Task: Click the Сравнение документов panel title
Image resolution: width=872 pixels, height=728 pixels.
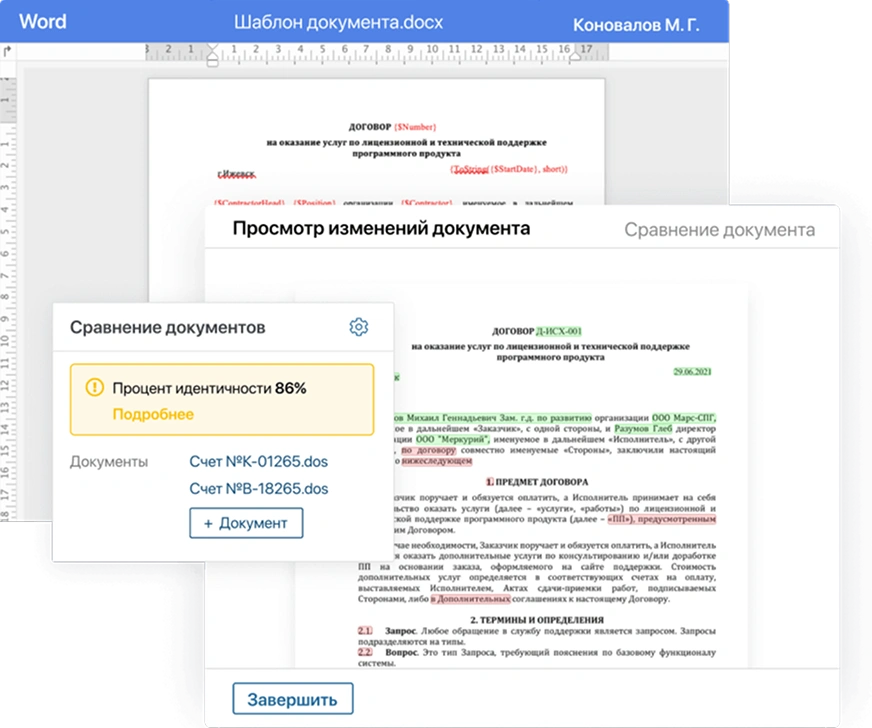Action: point(167,328)
